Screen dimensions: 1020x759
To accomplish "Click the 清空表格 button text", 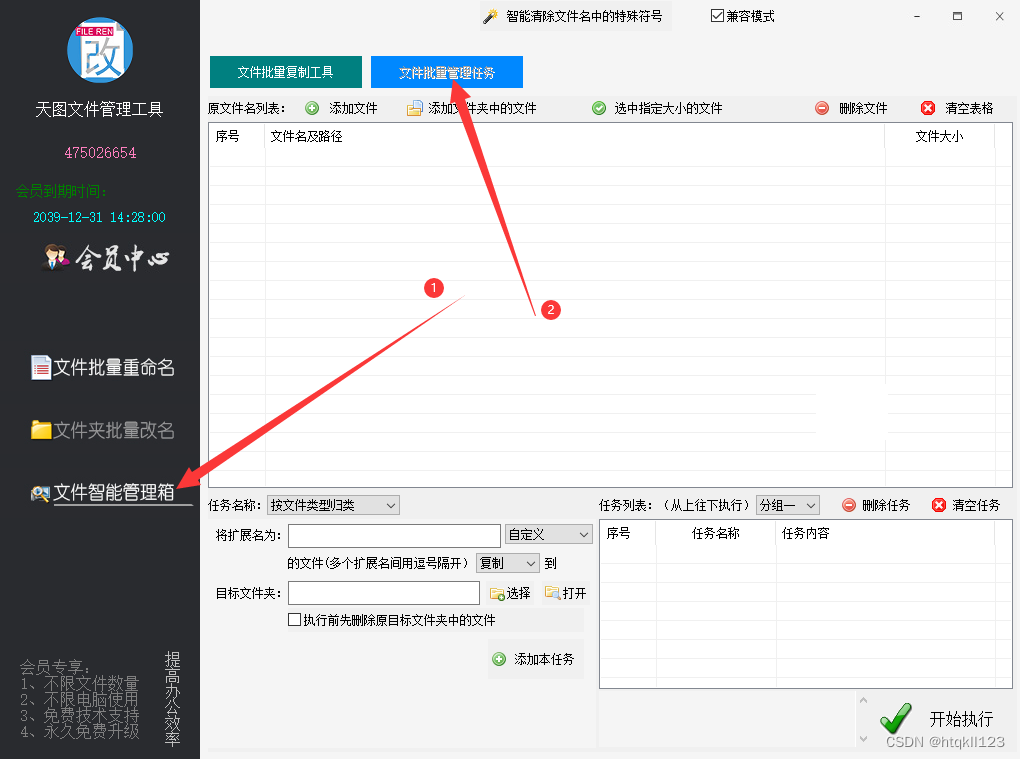I will [x=969, y=108].
